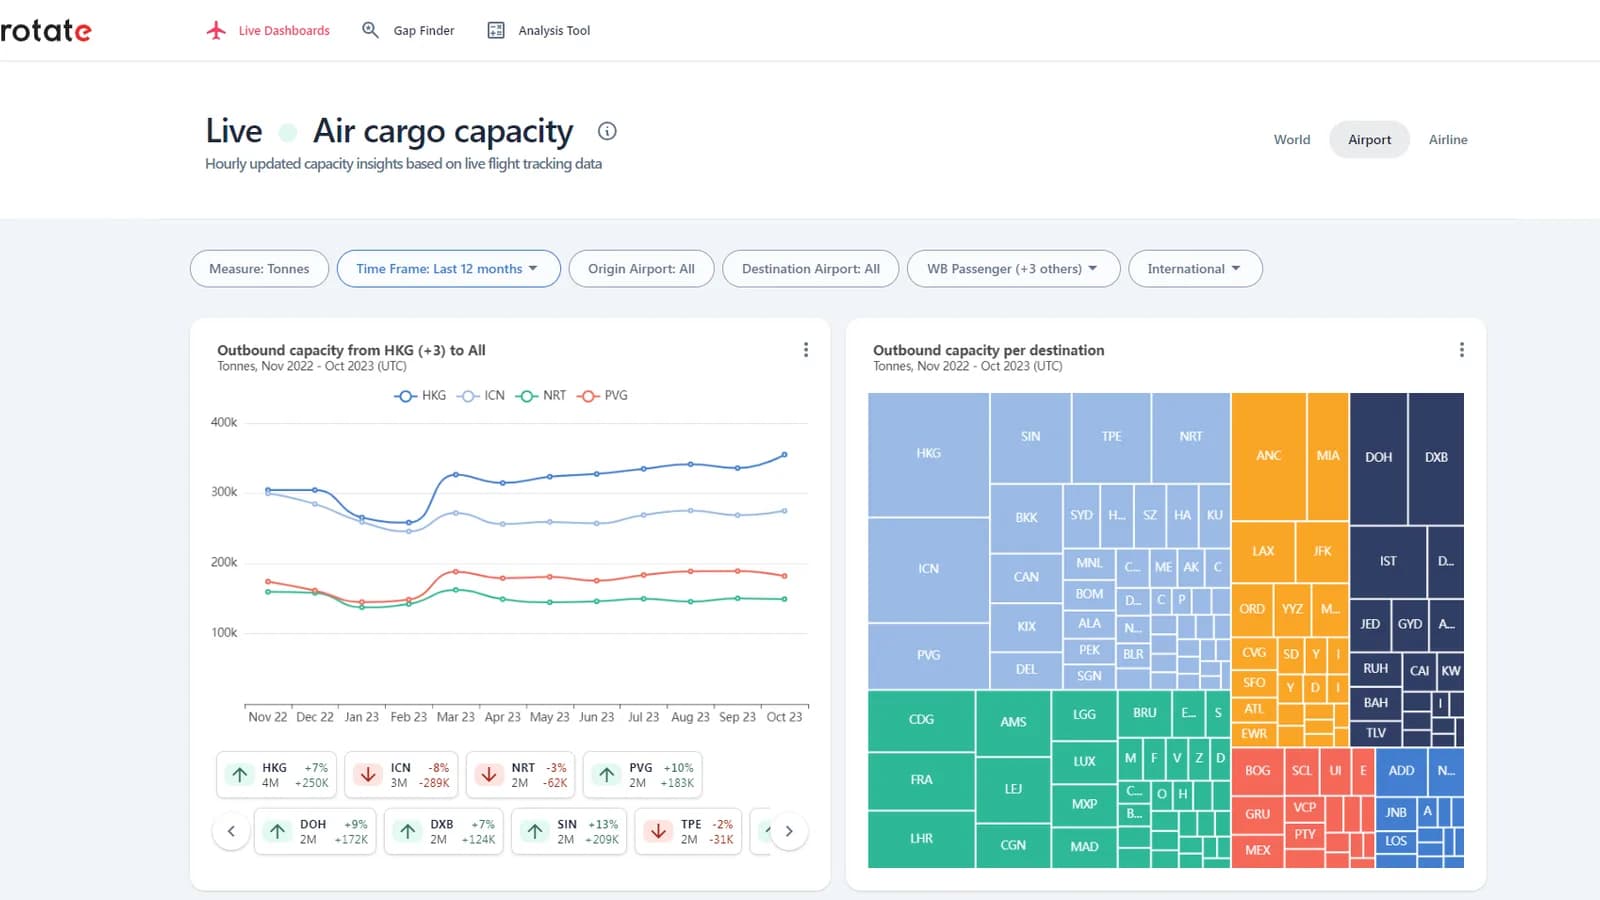Open the Measure: Tonnes filter
This screenshot has height=900, width=1600.
[x=259, y=269]
